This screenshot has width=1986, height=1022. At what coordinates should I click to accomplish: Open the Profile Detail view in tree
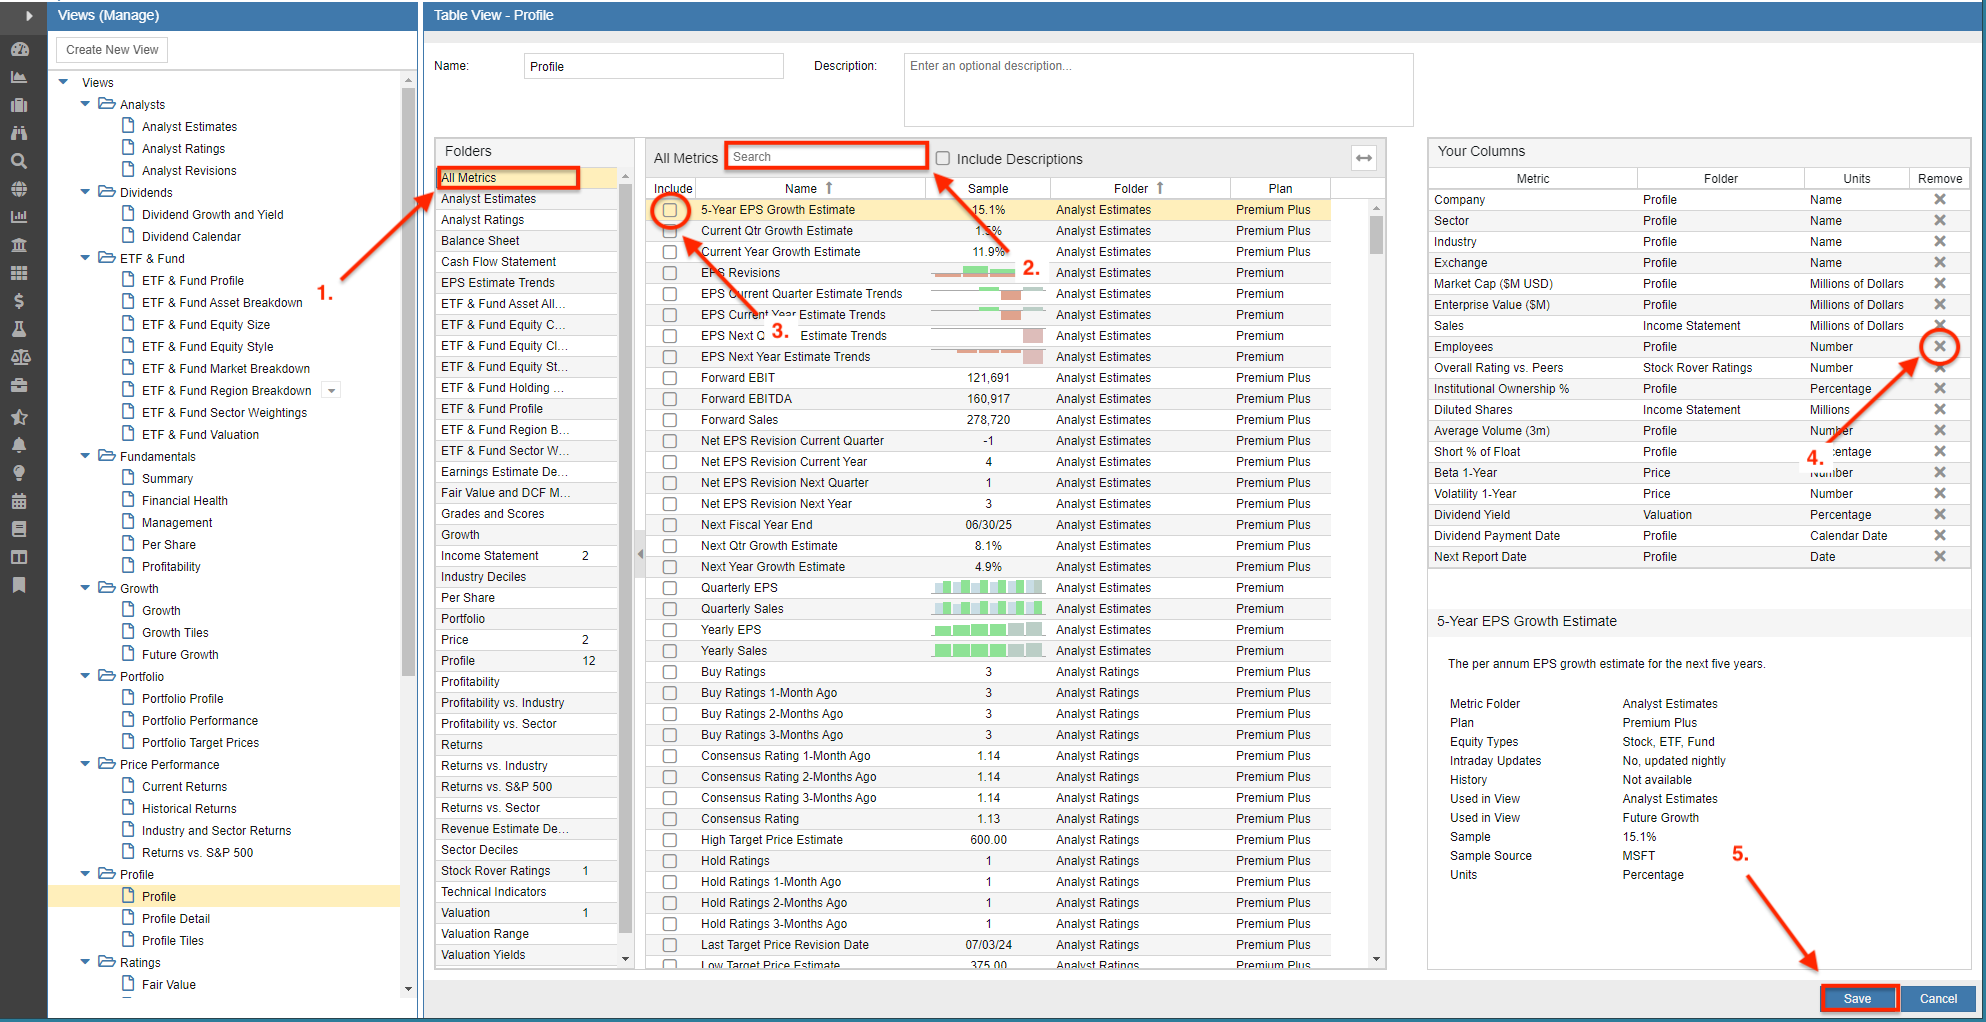[176, 918]
